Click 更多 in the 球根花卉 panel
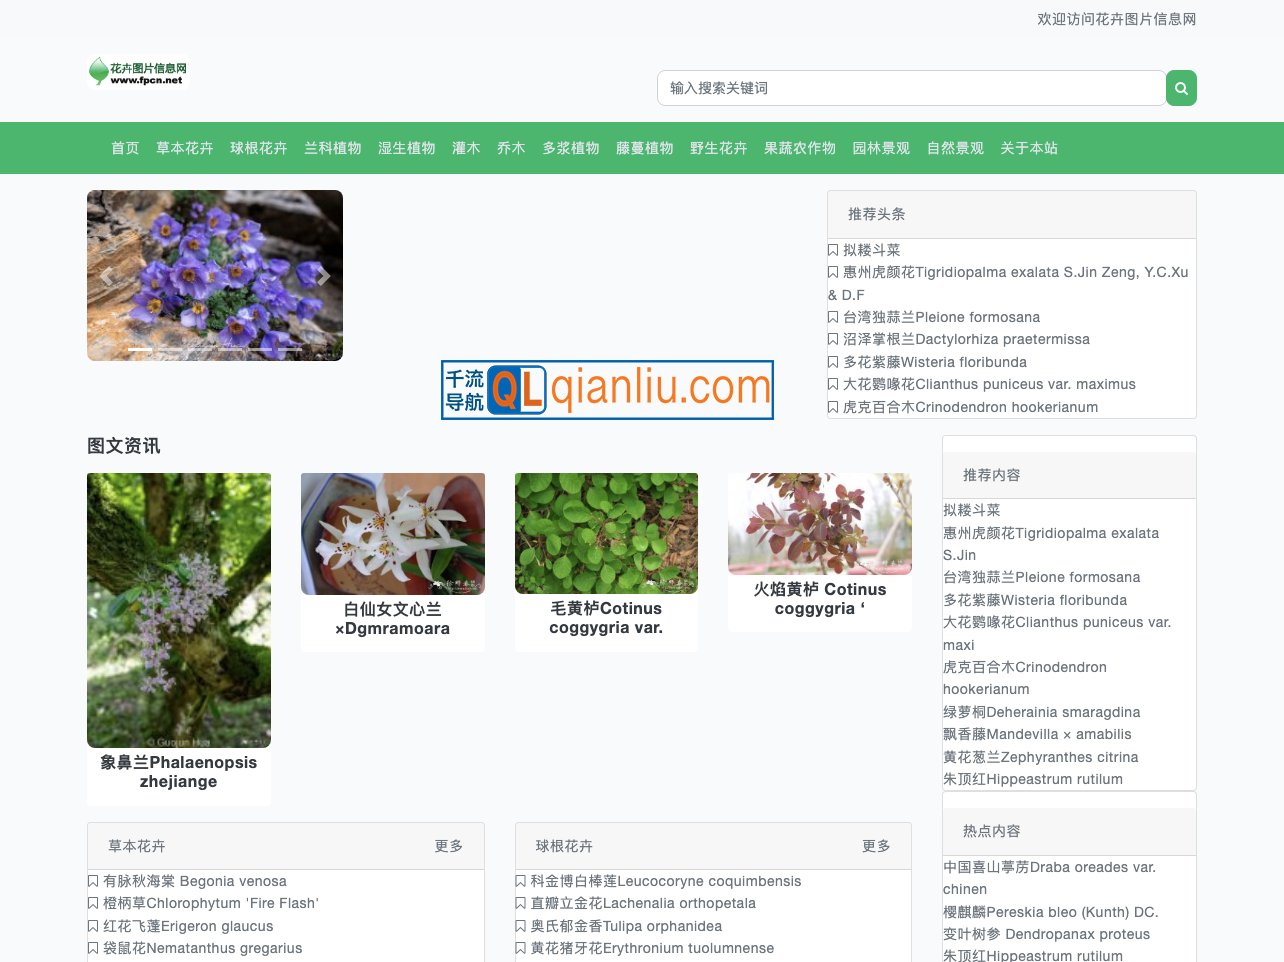1284x962 pixels. point(876,846)
